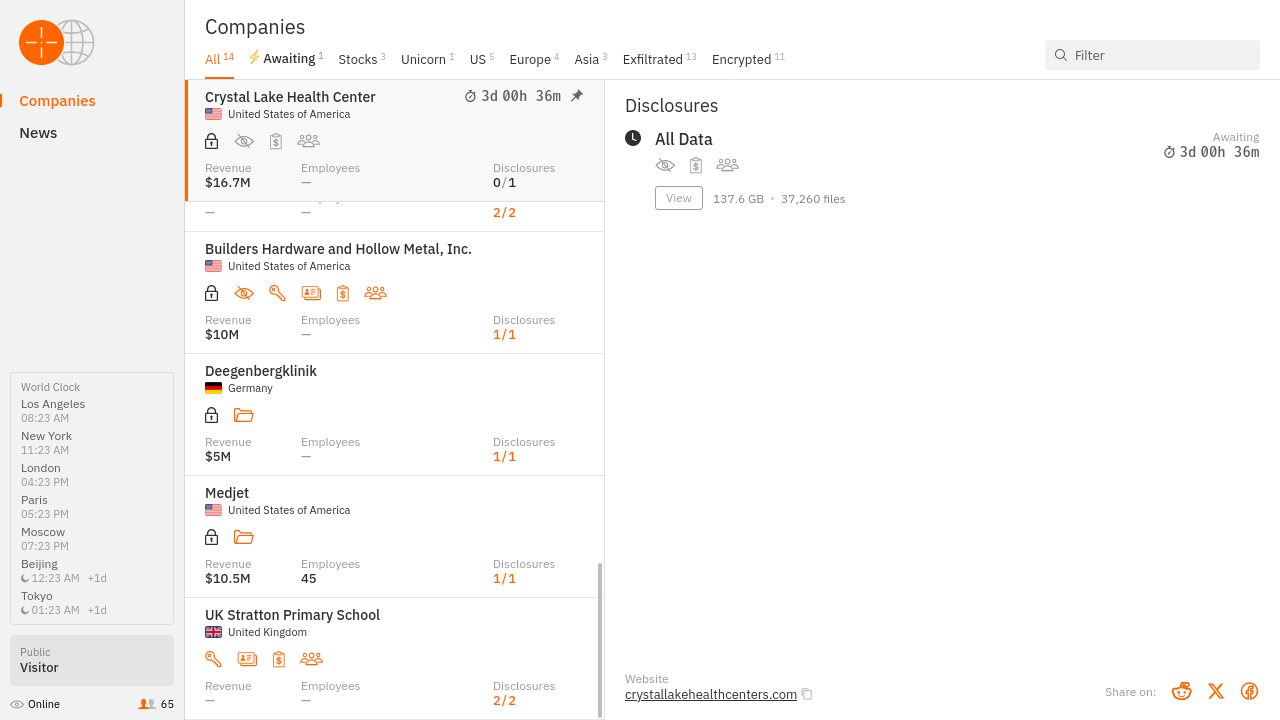The height and width of the screenshot is (720, 1280).
Task: Click the Los Angeles world clock entry
Action: pyautogui.click(x=53, y=411)
